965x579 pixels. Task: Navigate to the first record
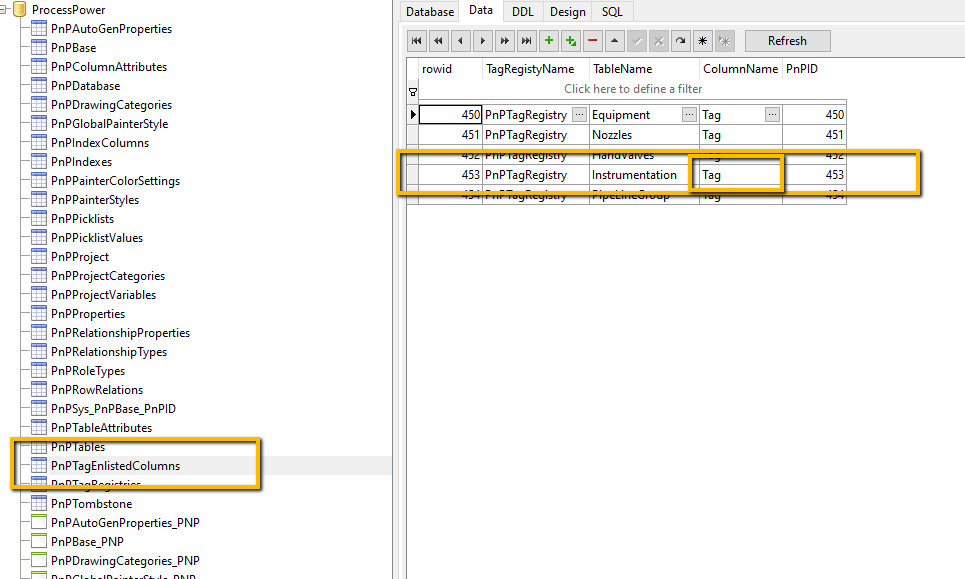pyautogui.click(x=417, y=40)
